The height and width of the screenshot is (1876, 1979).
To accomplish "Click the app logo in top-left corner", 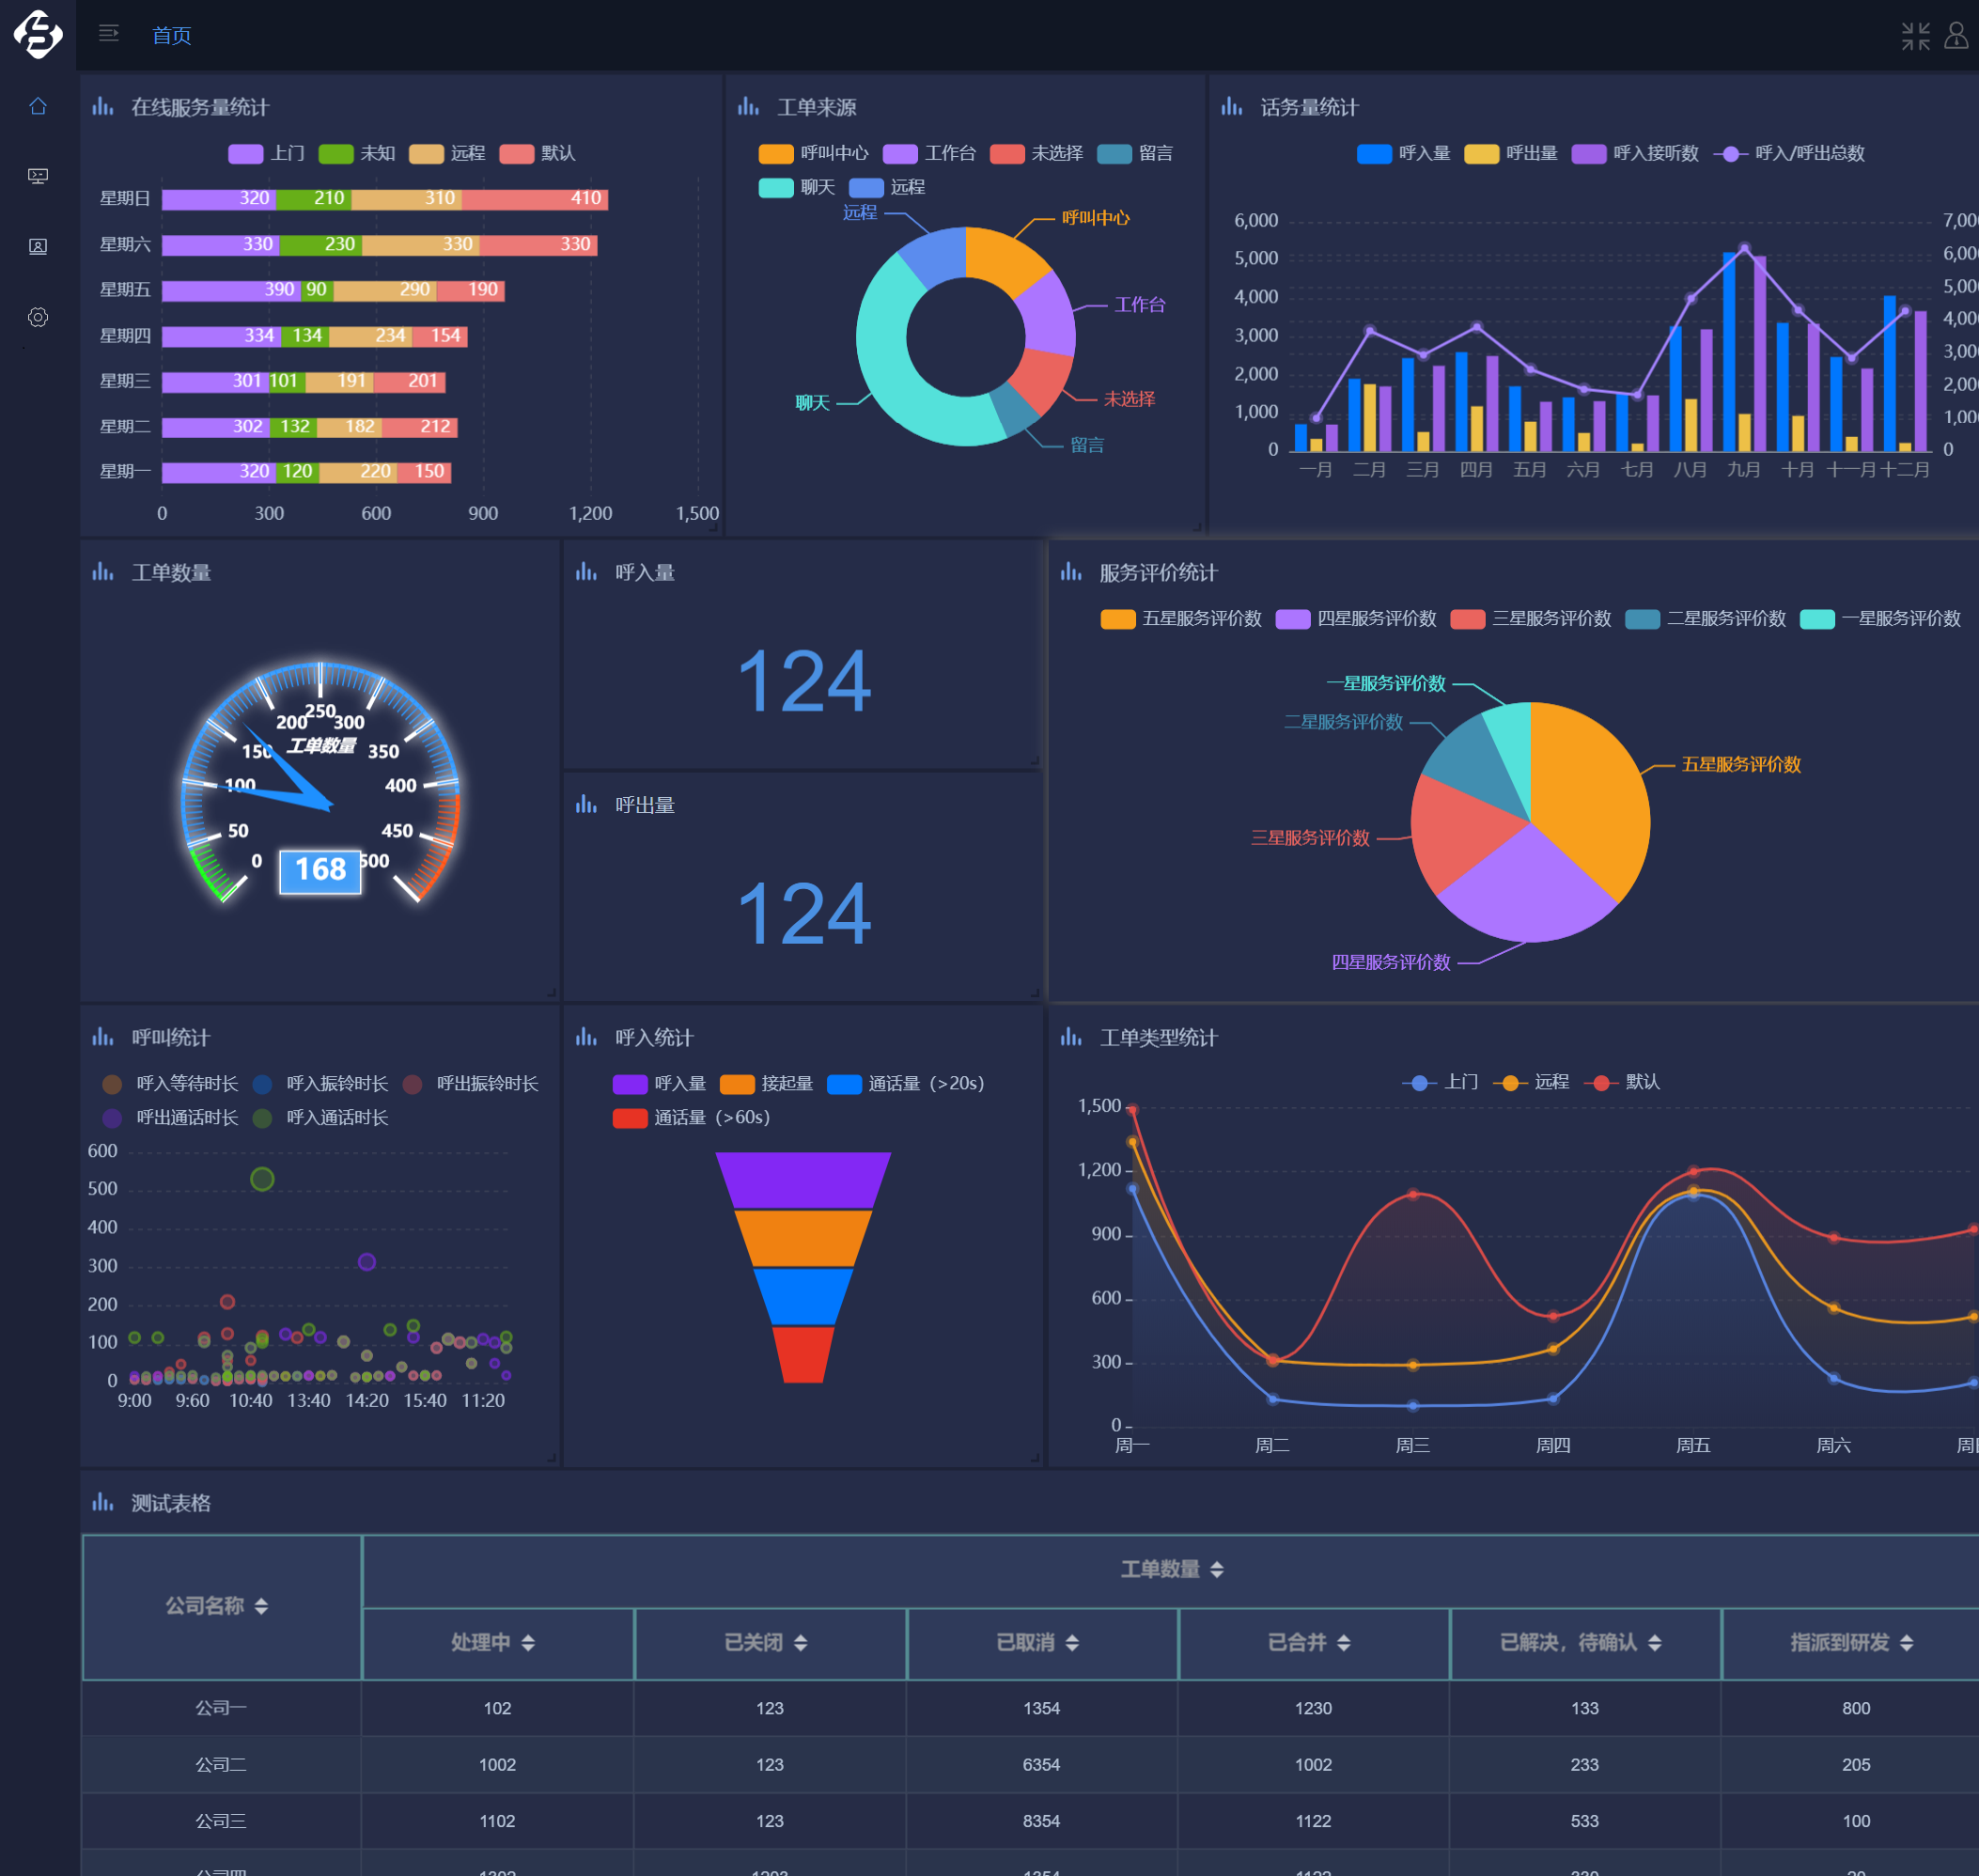I will (38, 35).
